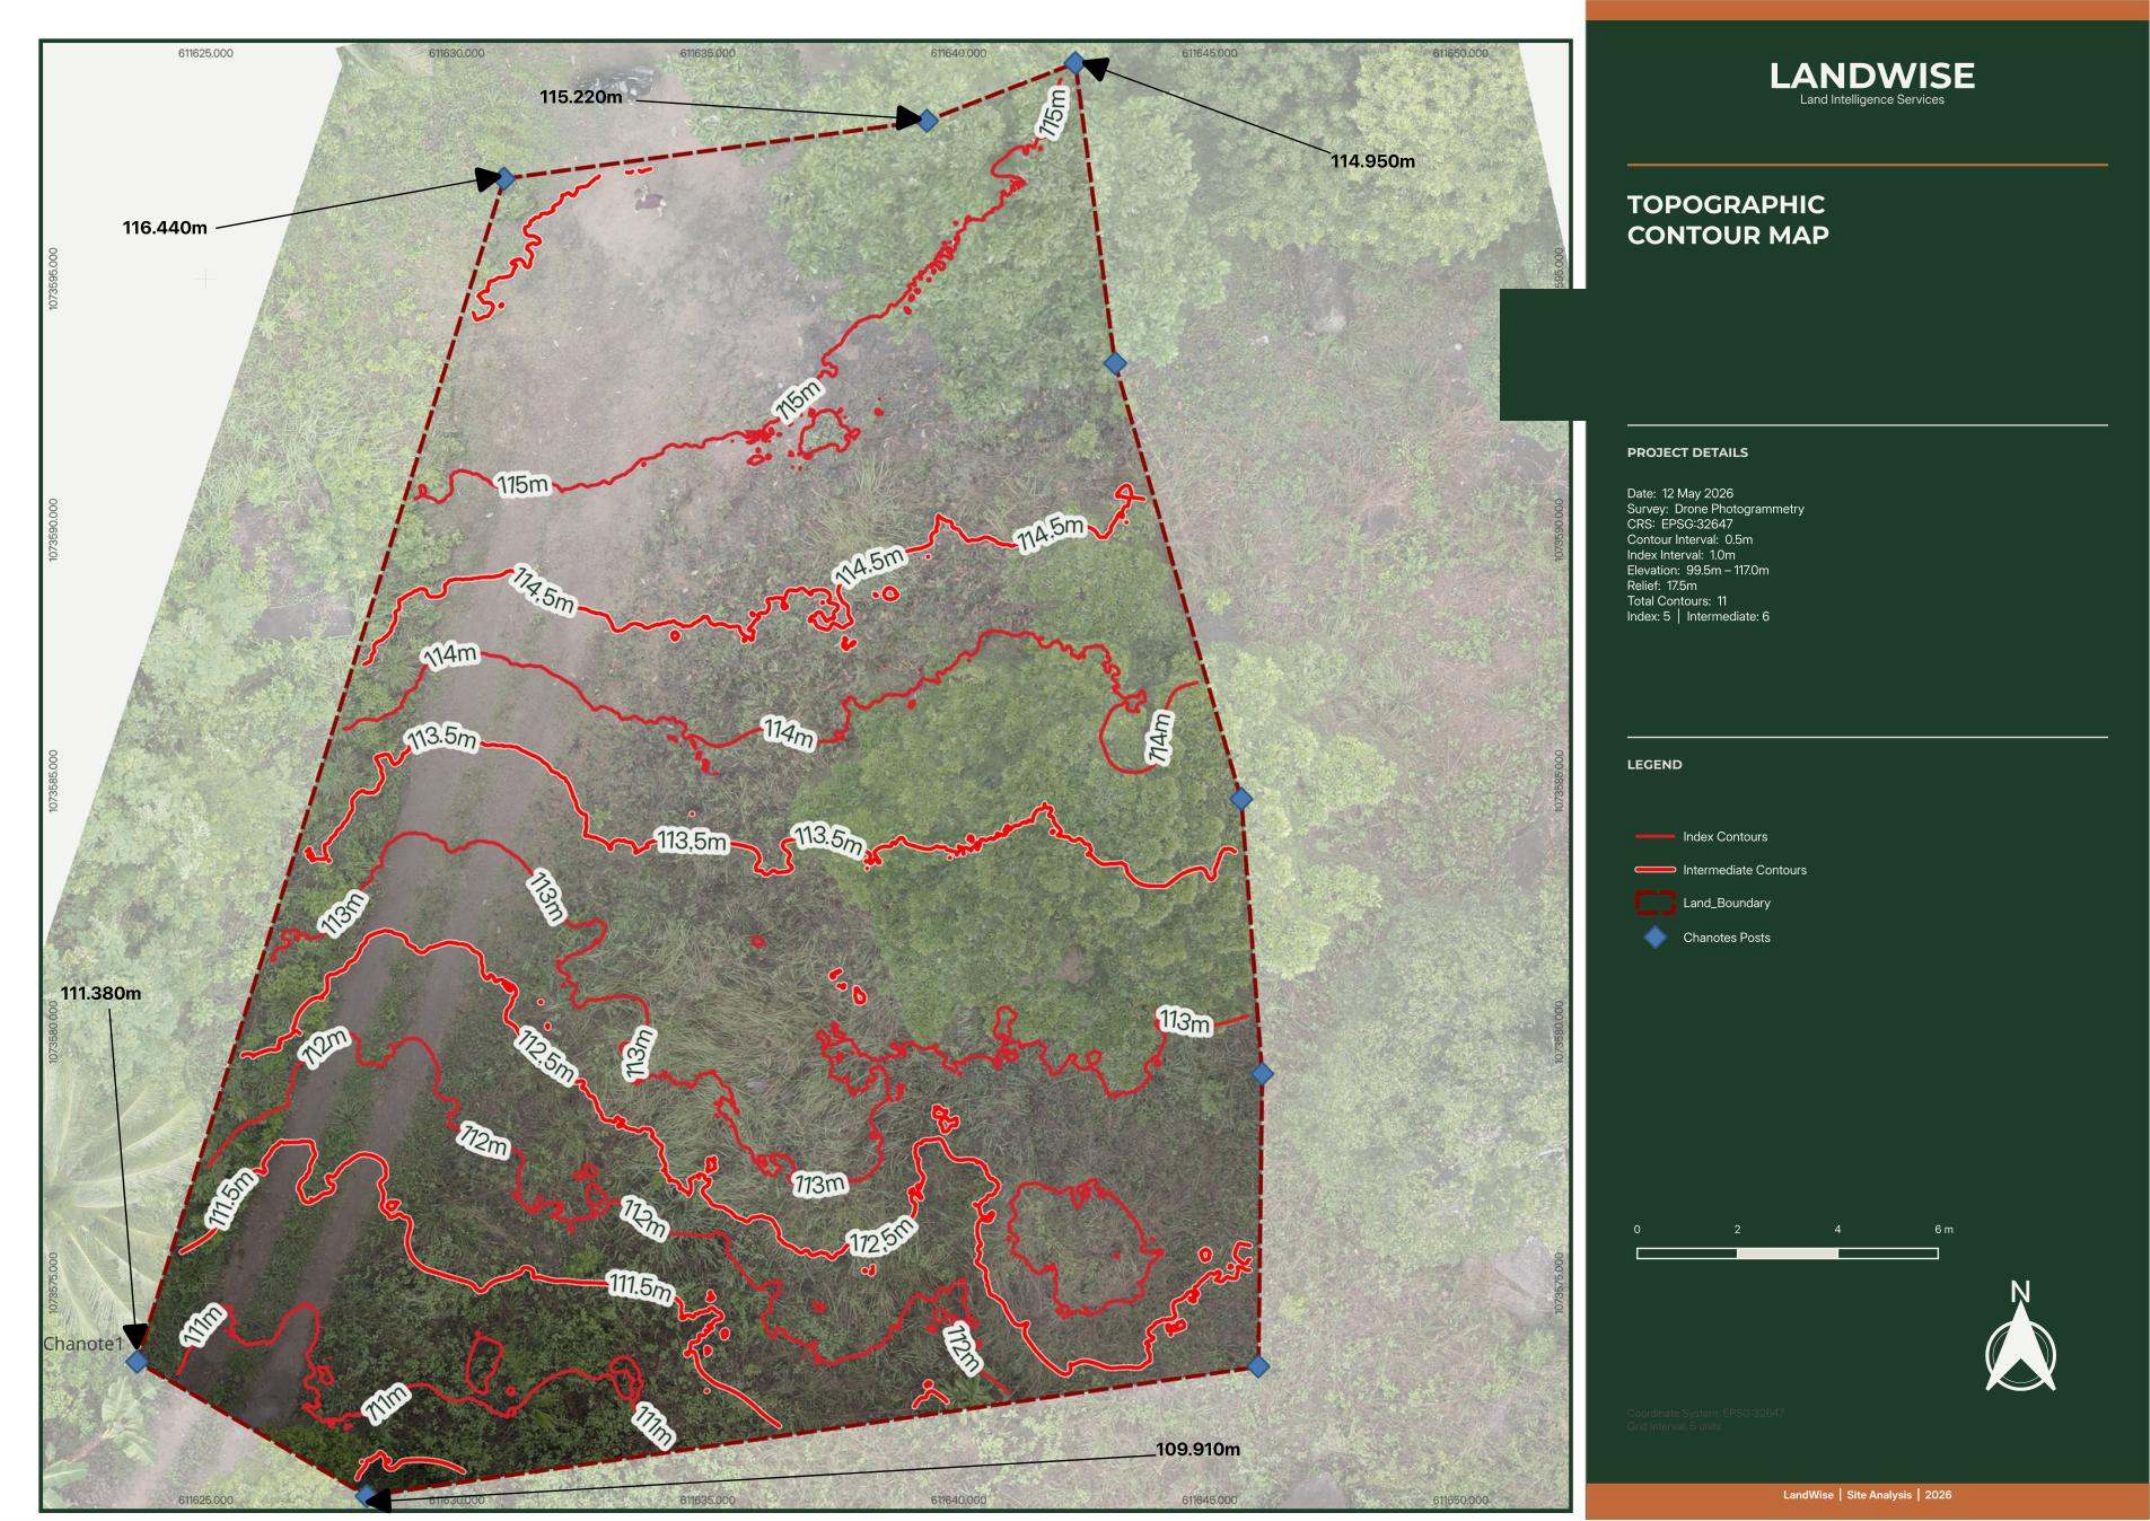Click the Chanote1 blue diamond post

(137, 1361)
